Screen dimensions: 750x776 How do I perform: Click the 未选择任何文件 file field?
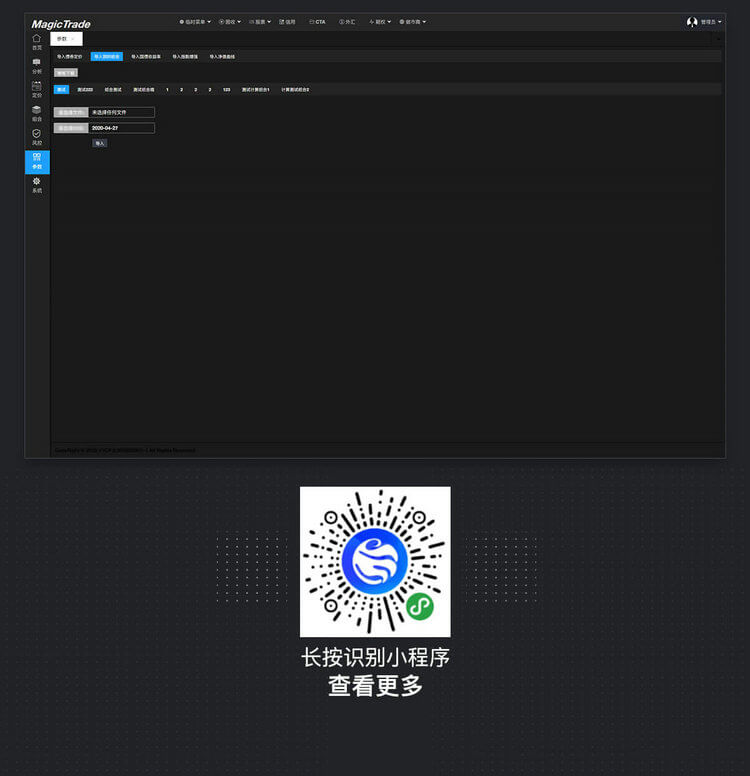[122, 112]
